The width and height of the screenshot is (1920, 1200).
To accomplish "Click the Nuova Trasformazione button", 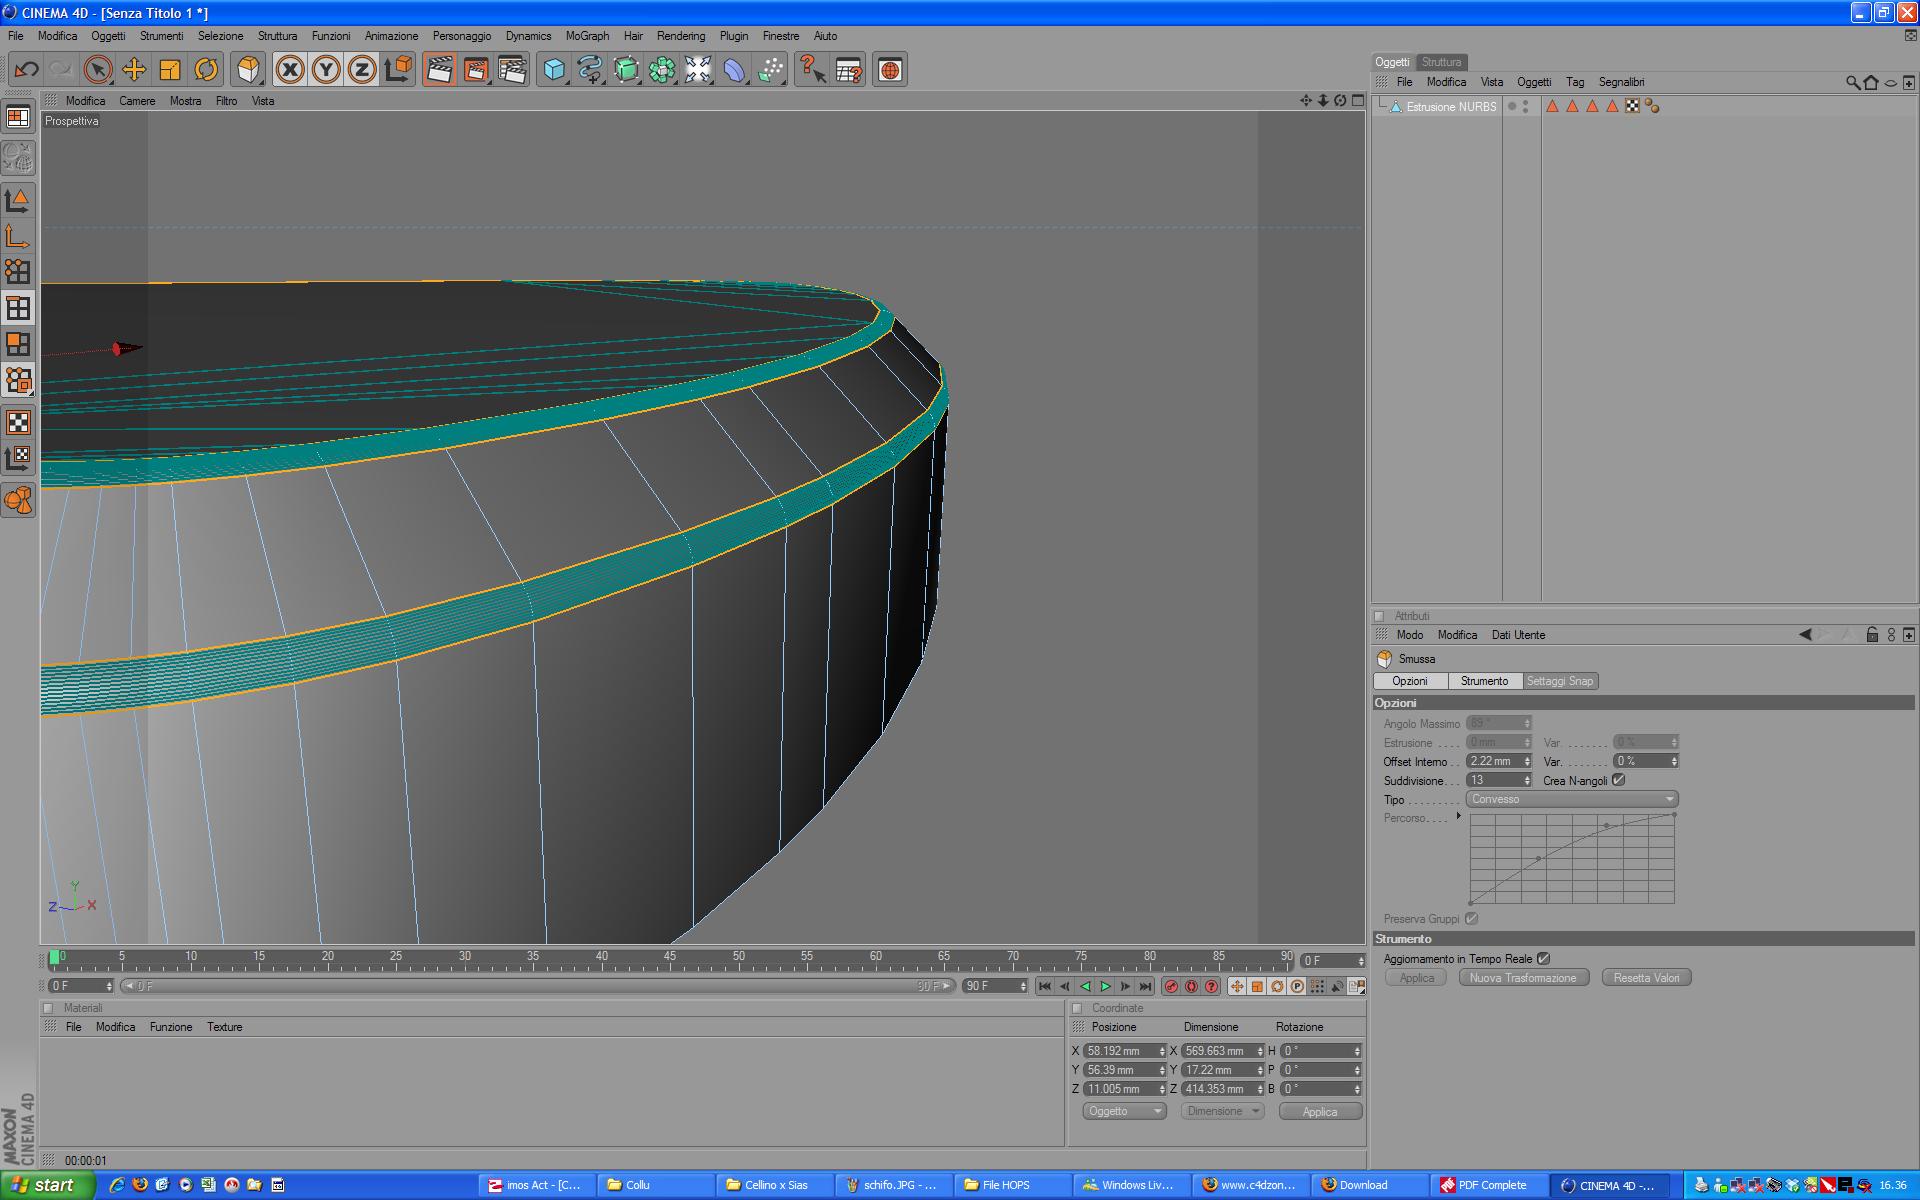I will 1522,978.
